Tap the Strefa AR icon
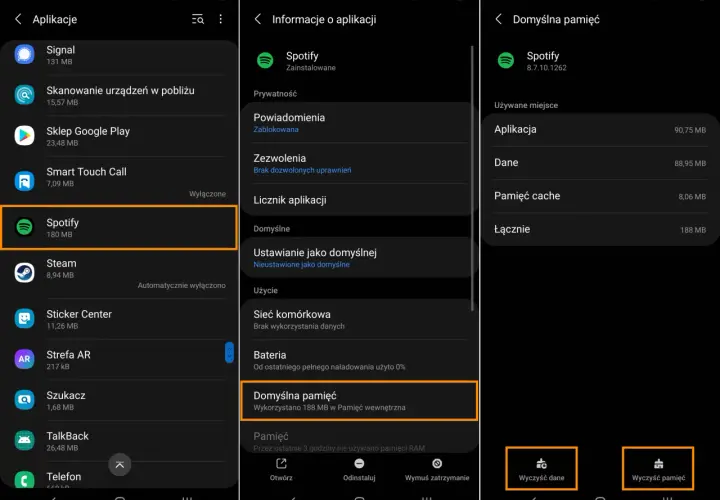The image size is (720, 500). point(24,359)
